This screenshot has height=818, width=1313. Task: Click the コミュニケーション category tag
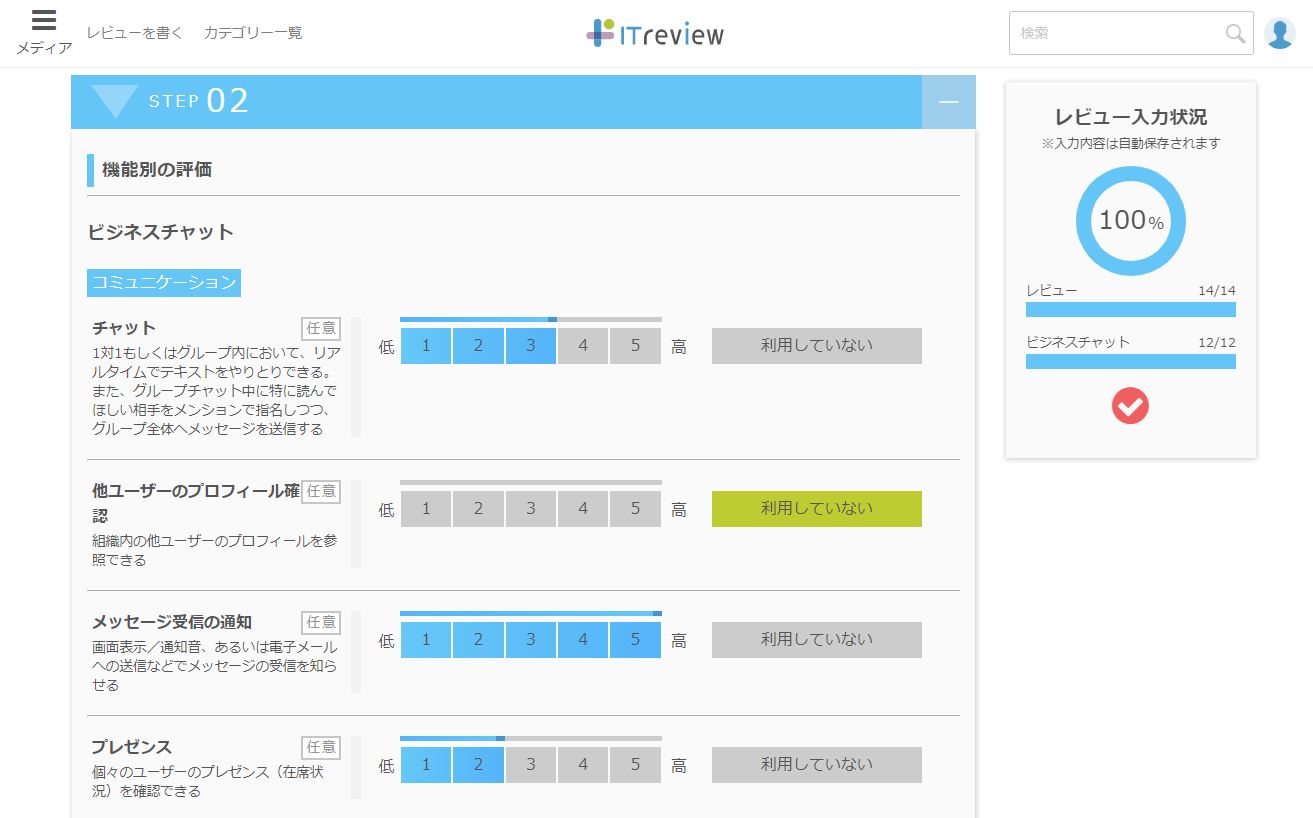[x=163, y=283]
